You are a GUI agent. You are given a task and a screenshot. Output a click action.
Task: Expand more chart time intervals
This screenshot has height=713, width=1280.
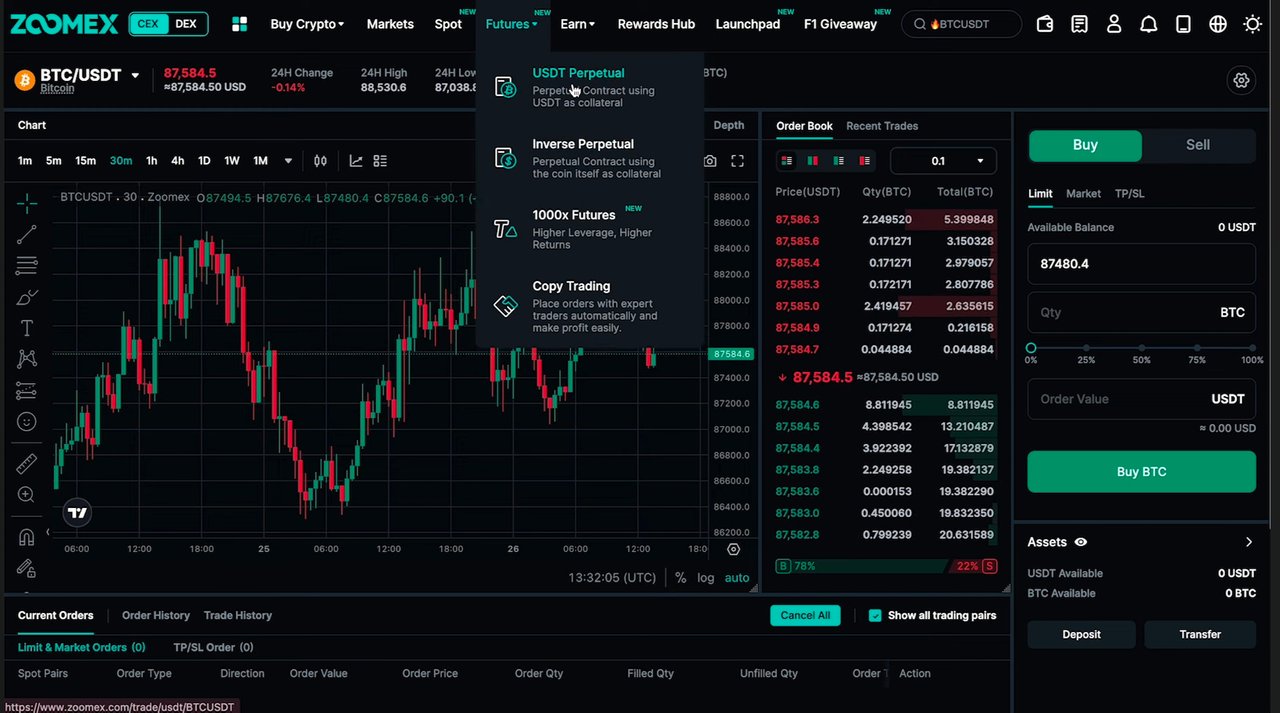pos(288,161)
